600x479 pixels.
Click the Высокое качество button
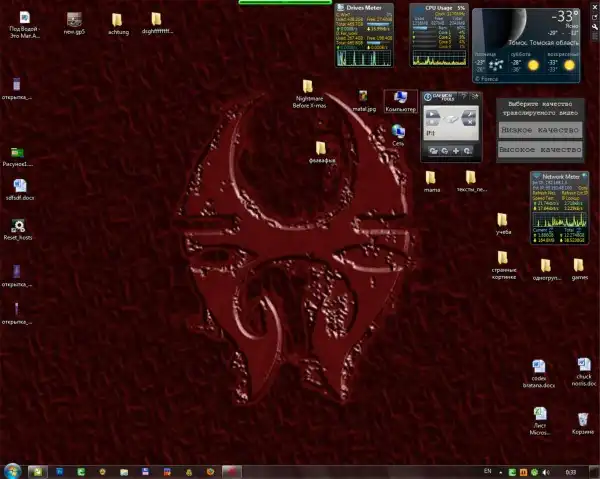coord(540,149)
